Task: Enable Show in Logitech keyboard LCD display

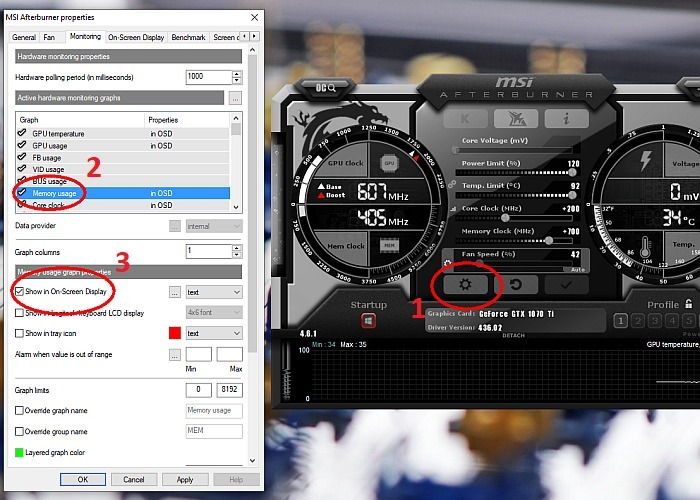Action: click(x=19, y=313)
